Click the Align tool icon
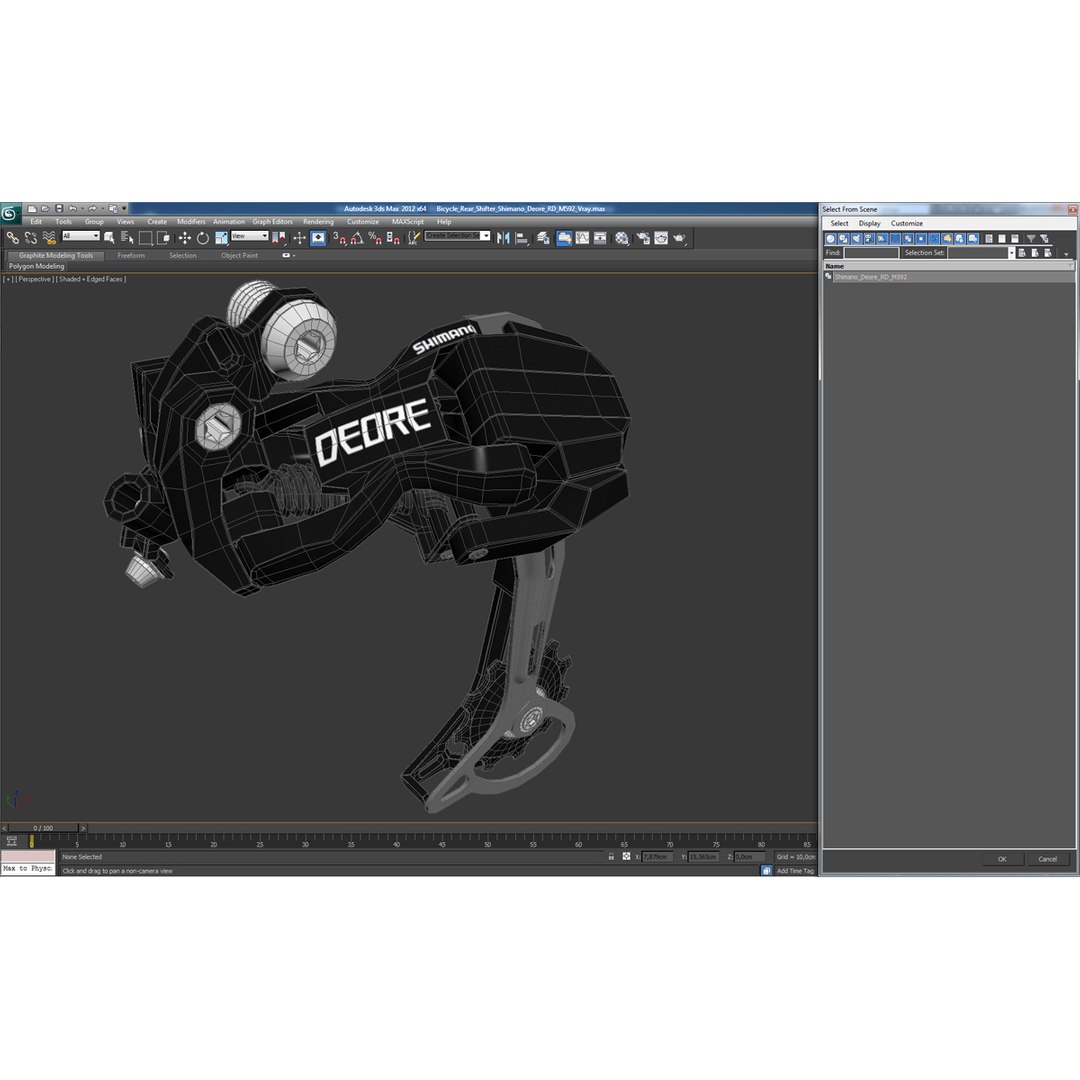This screenshot has height=1080, width=1080. (x=522, y=238)
